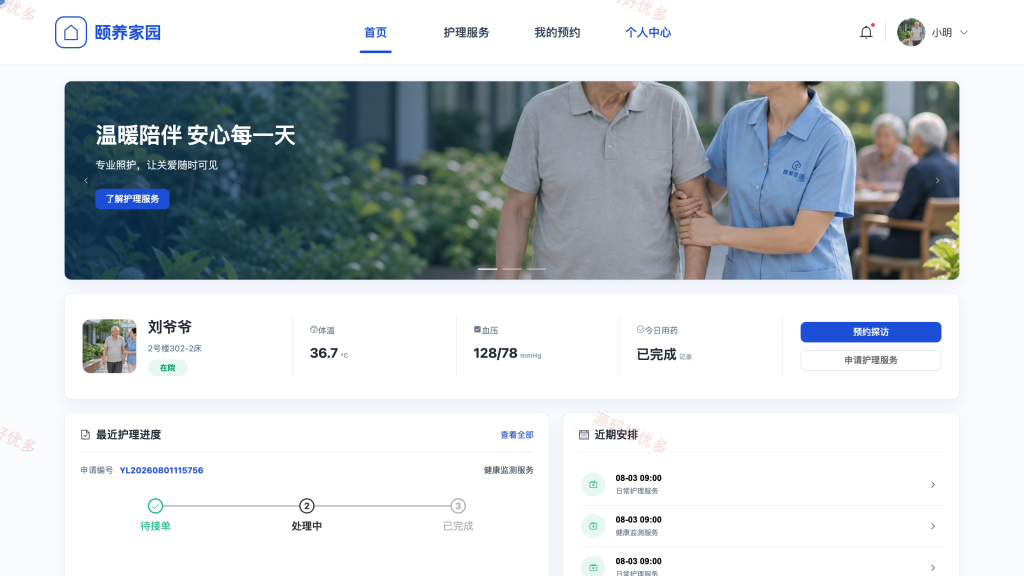
Task: Open the 护理服务 menu item
Action: 466,33
